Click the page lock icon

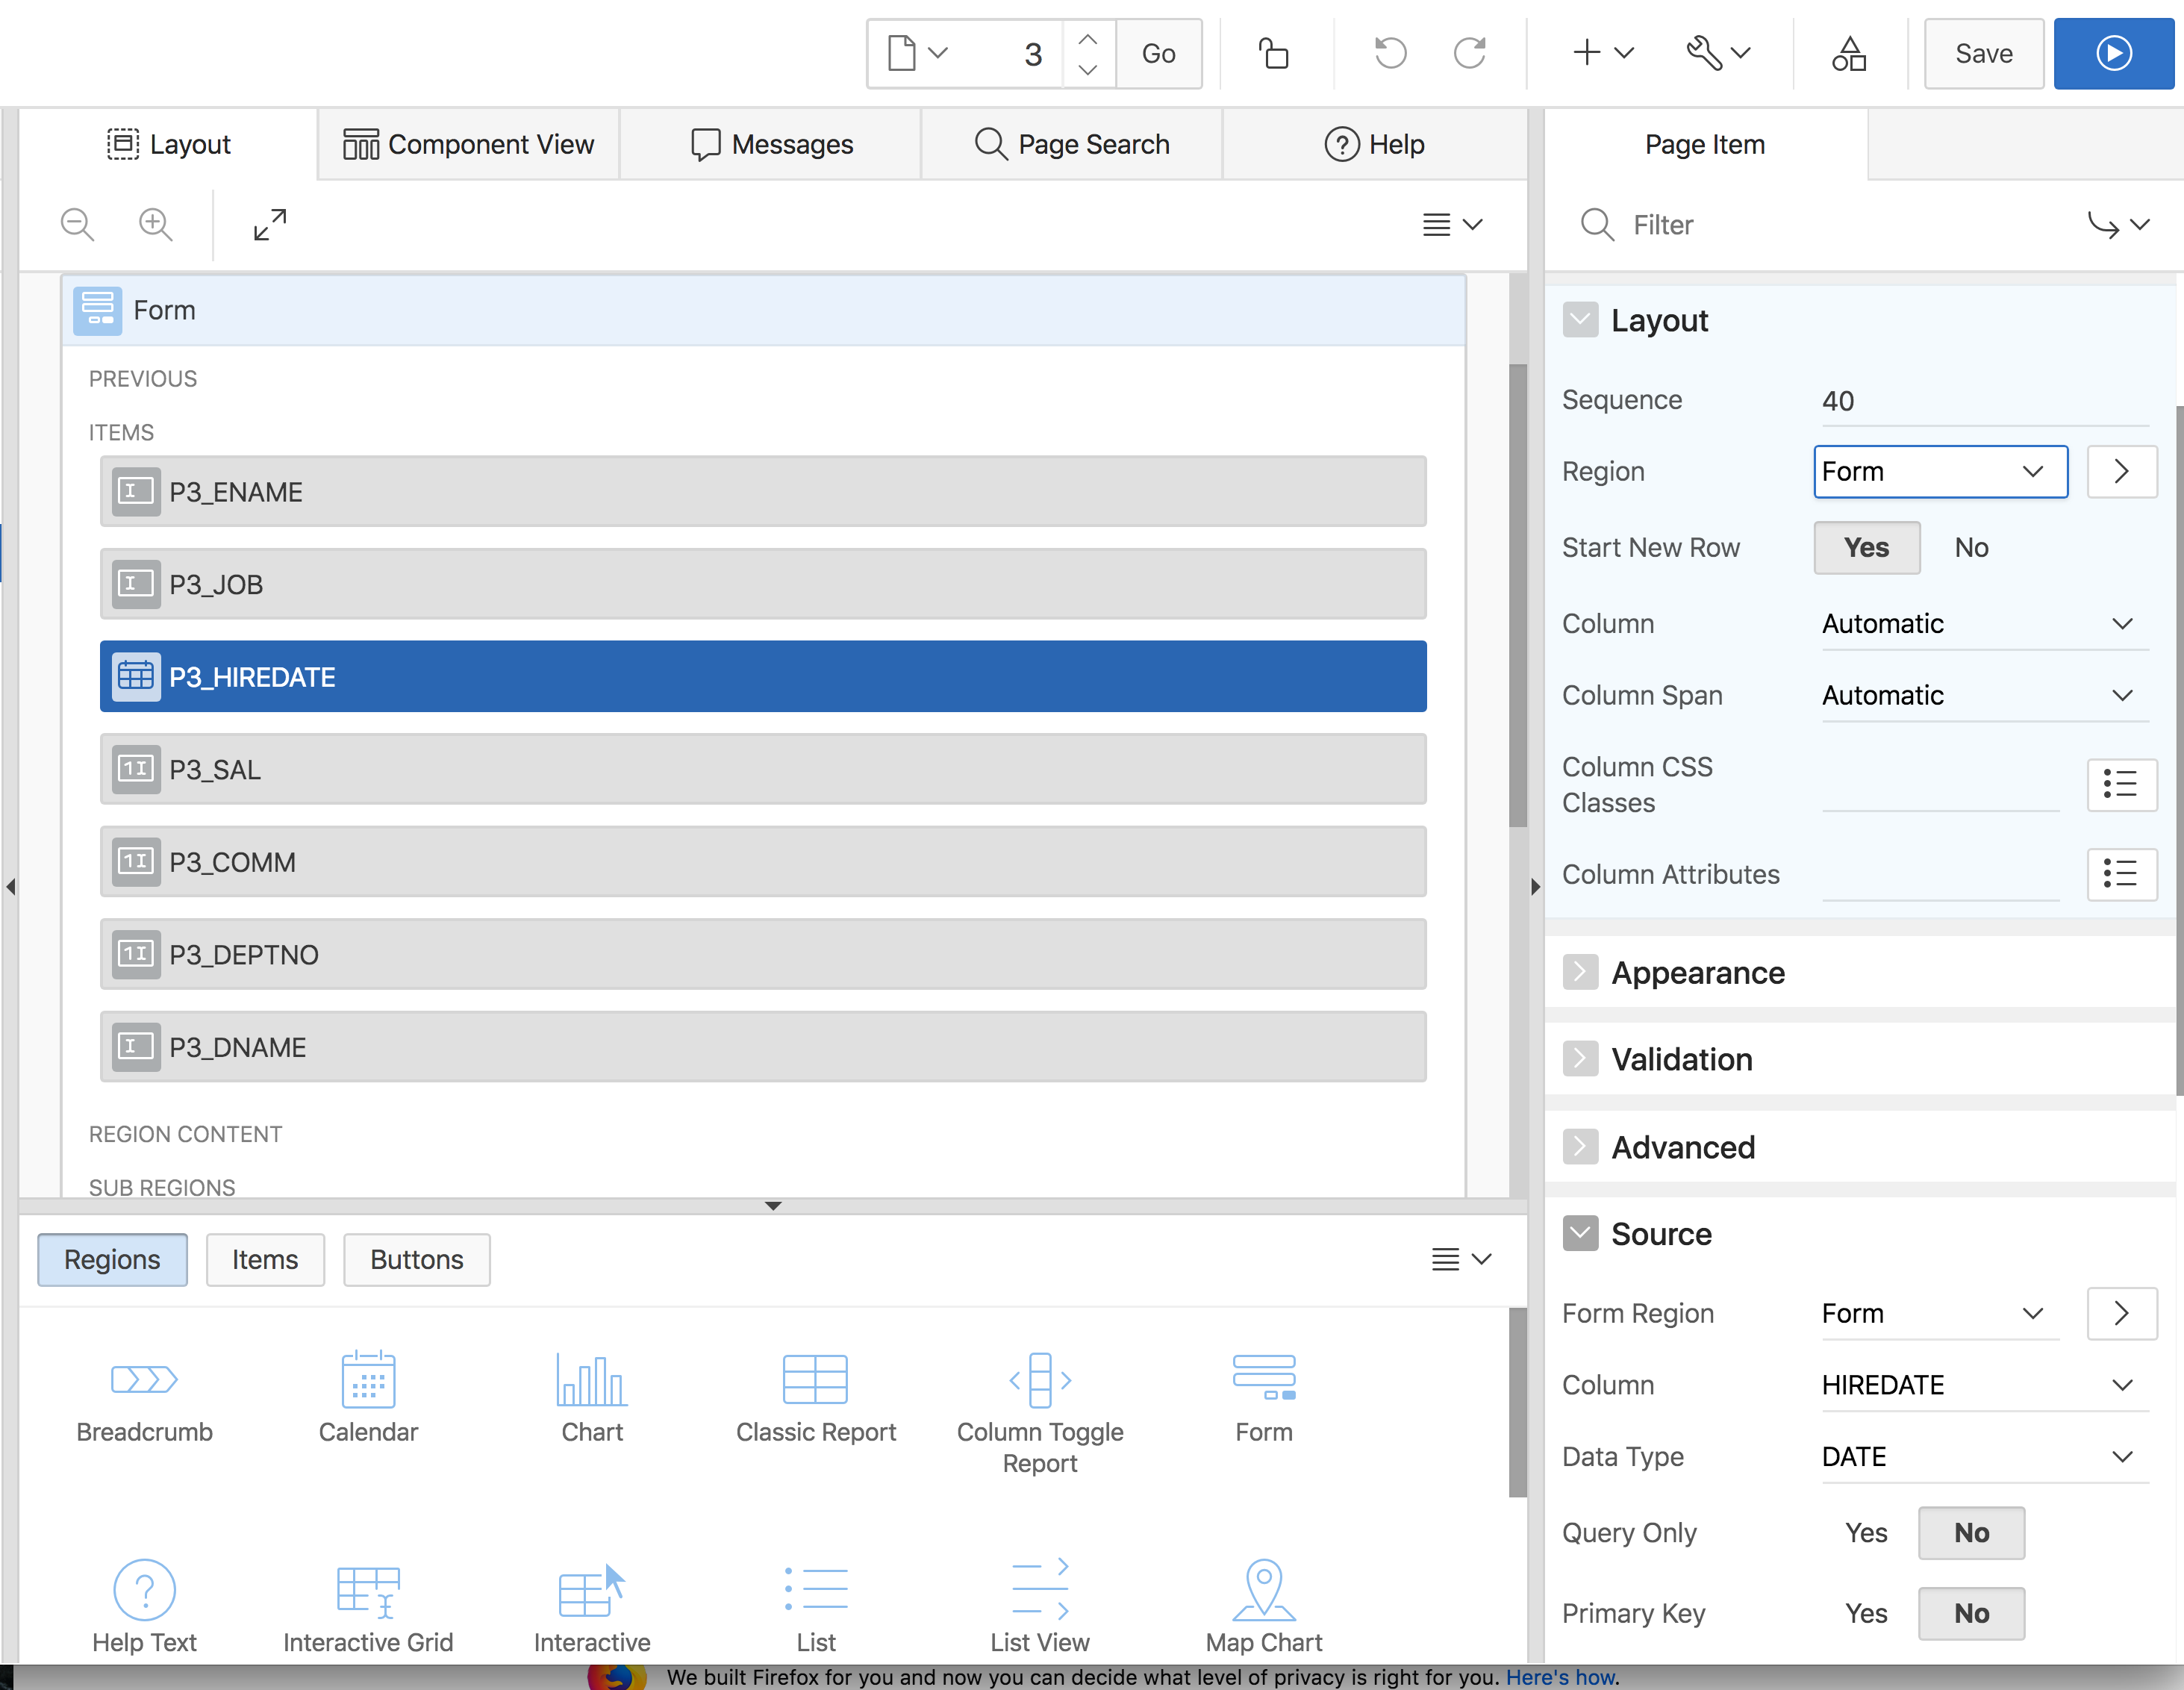pyautogui.click(x=1273, y=54)
